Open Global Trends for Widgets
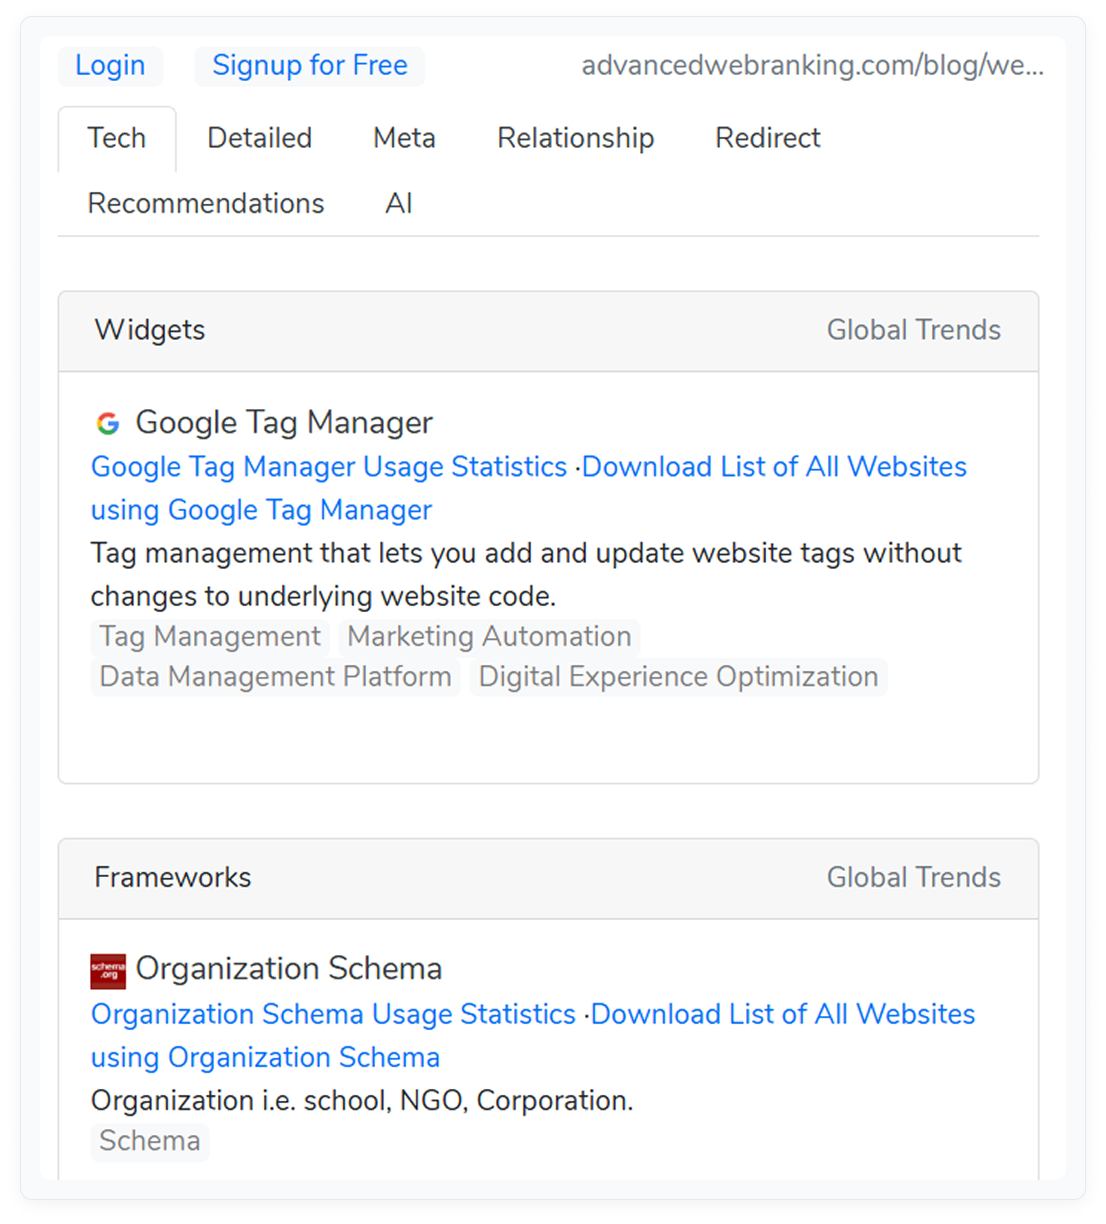1106x1224 pixels. click(913, 330)
